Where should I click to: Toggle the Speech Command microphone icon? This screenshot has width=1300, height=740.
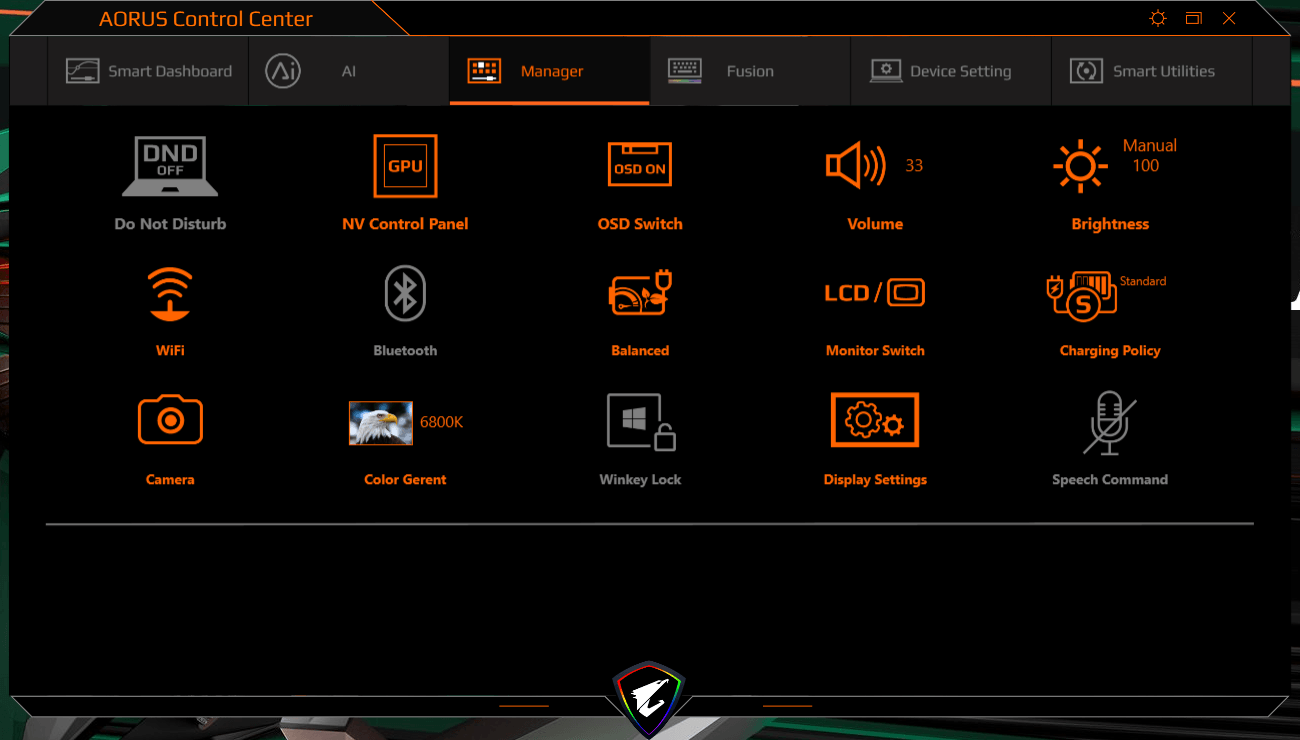(1110, 422)
